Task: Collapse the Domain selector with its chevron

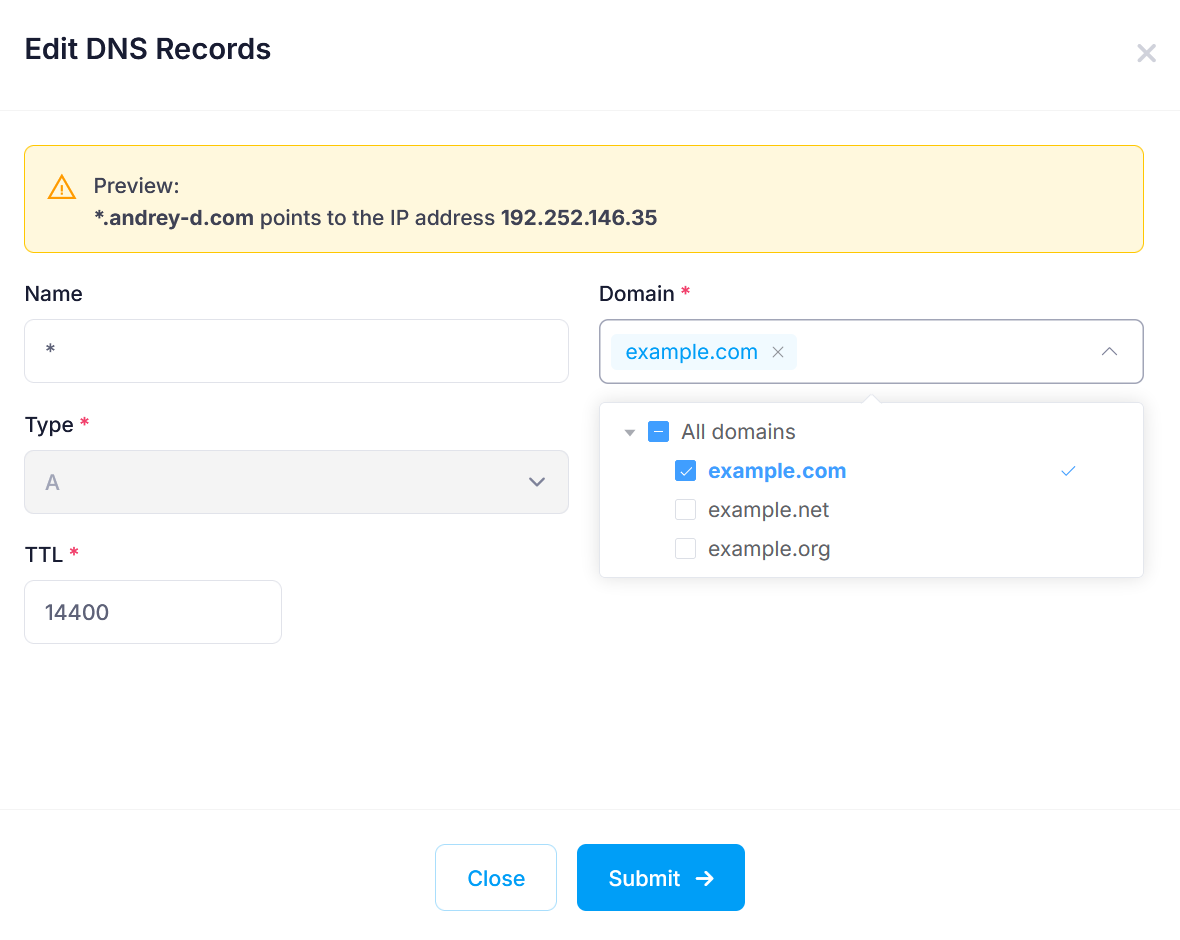Action: point(1109,351)
